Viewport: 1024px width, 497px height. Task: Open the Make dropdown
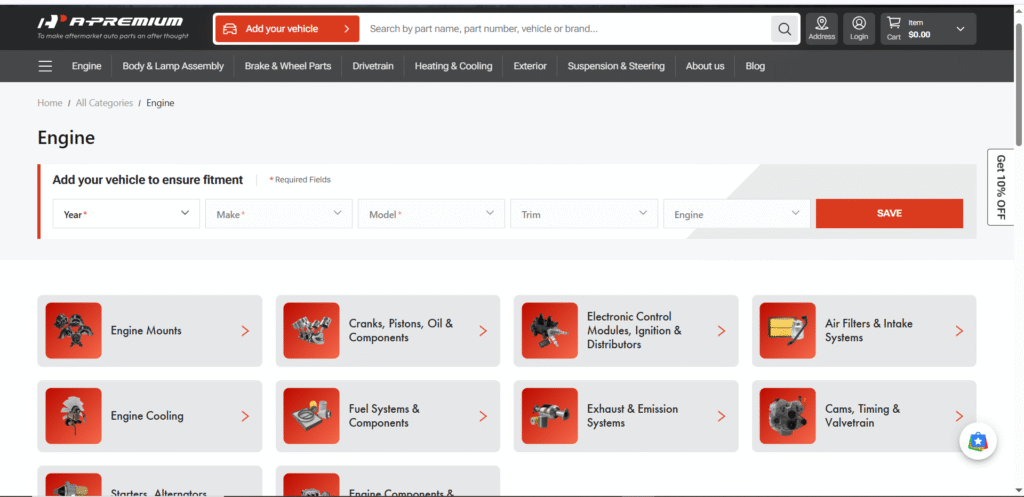279,214
